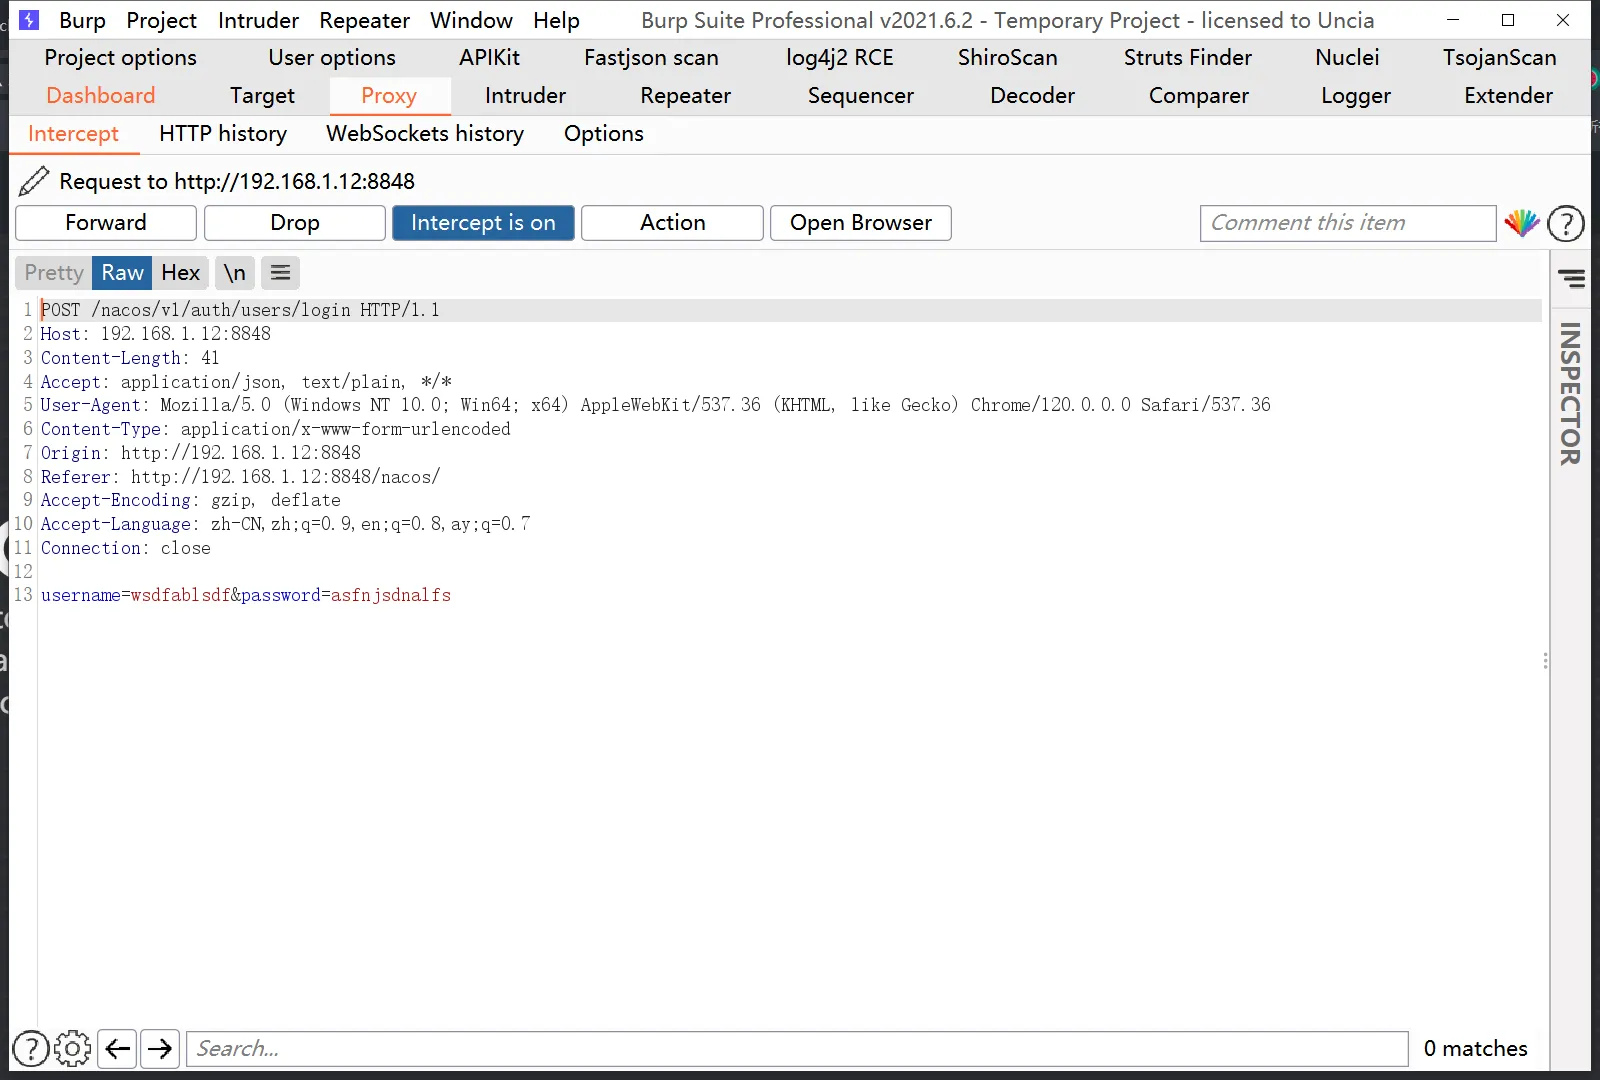Go to previous search match with left arrow
The width and height of the screenshot is (1600, 1080).
click(116, 1048)
